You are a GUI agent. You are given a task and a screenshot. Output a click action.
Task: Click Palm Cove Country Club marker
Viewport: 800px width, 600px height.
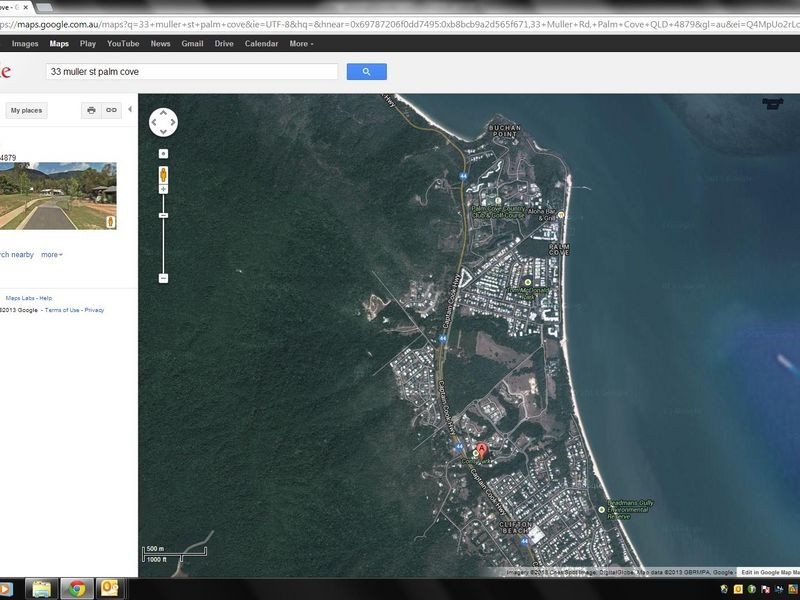click(498, 201)
